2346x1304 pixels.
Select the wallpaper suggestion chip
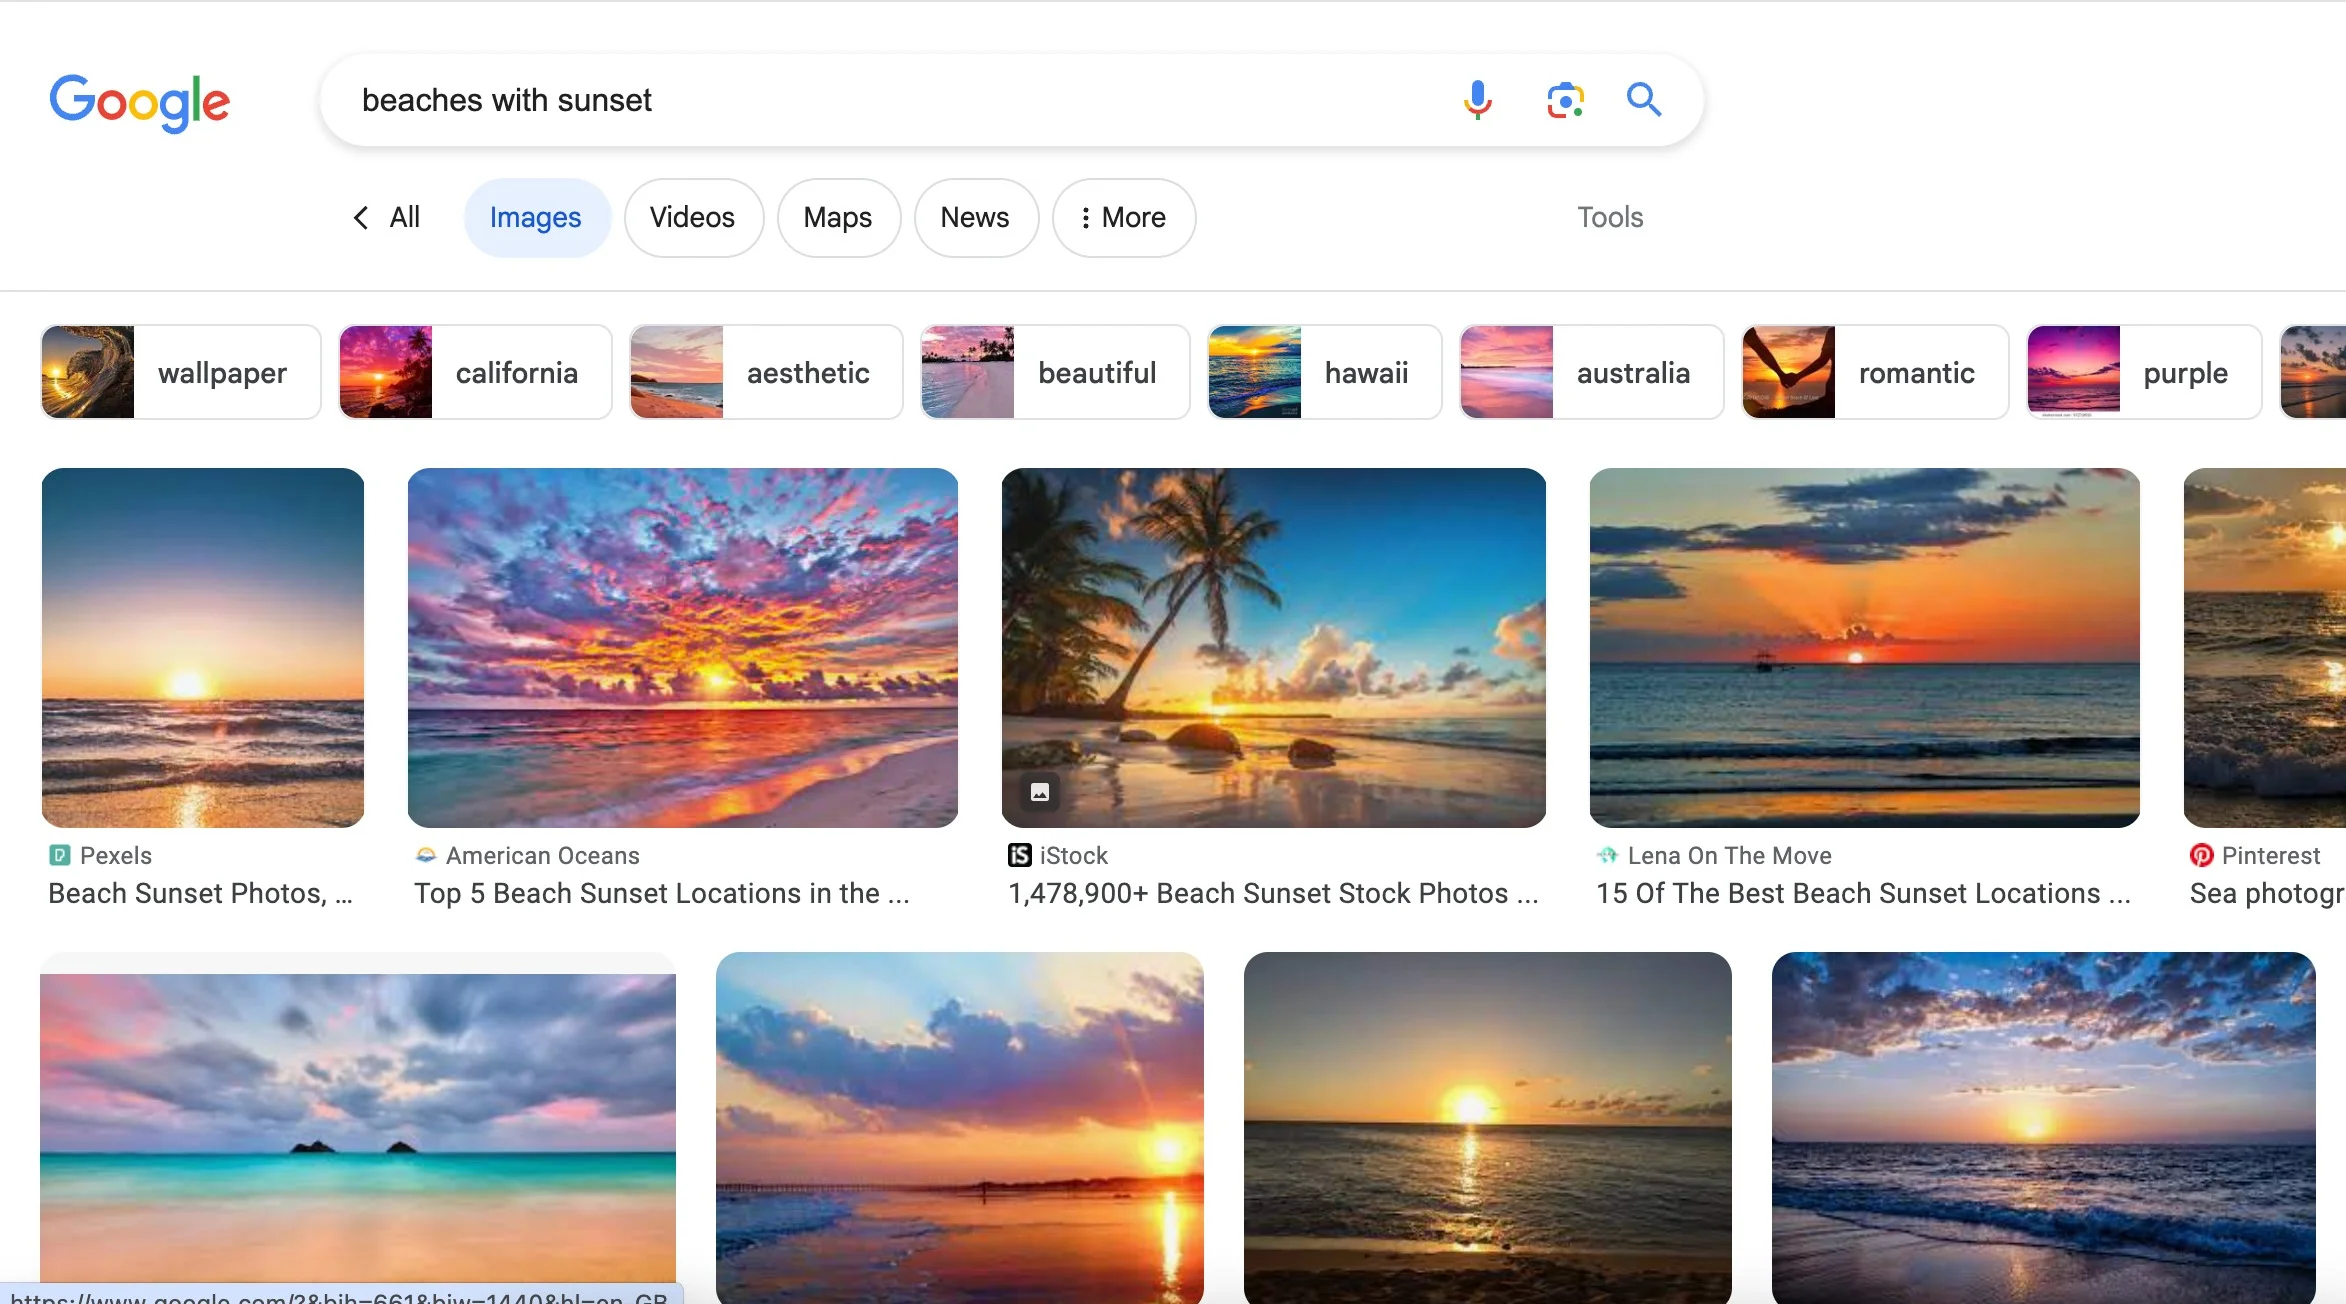pyautogui.click(x=181, y=372)
